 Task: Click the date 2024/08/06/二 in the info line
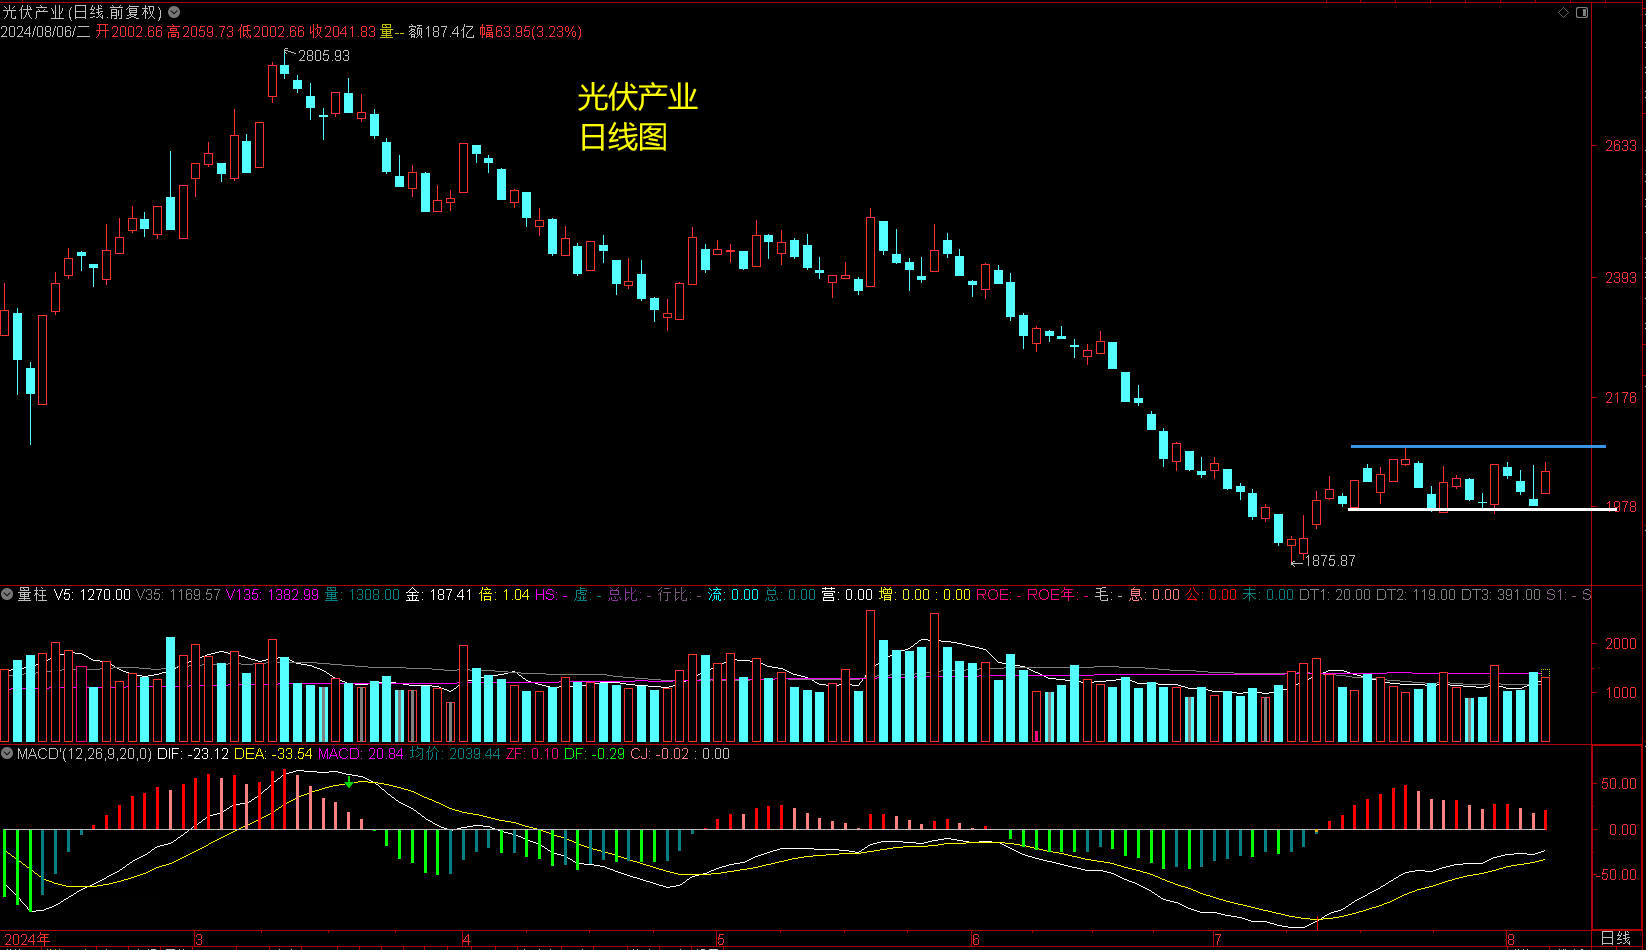46,32
